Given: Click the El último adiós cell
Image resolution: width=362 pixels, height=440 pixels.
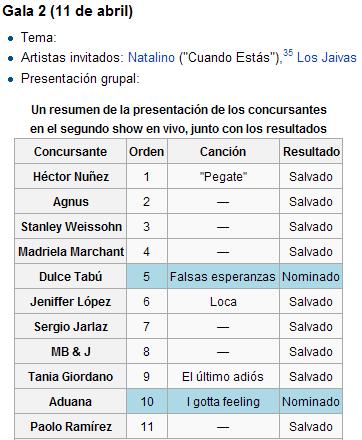Looking at the screenshot, I should (223, 377).
